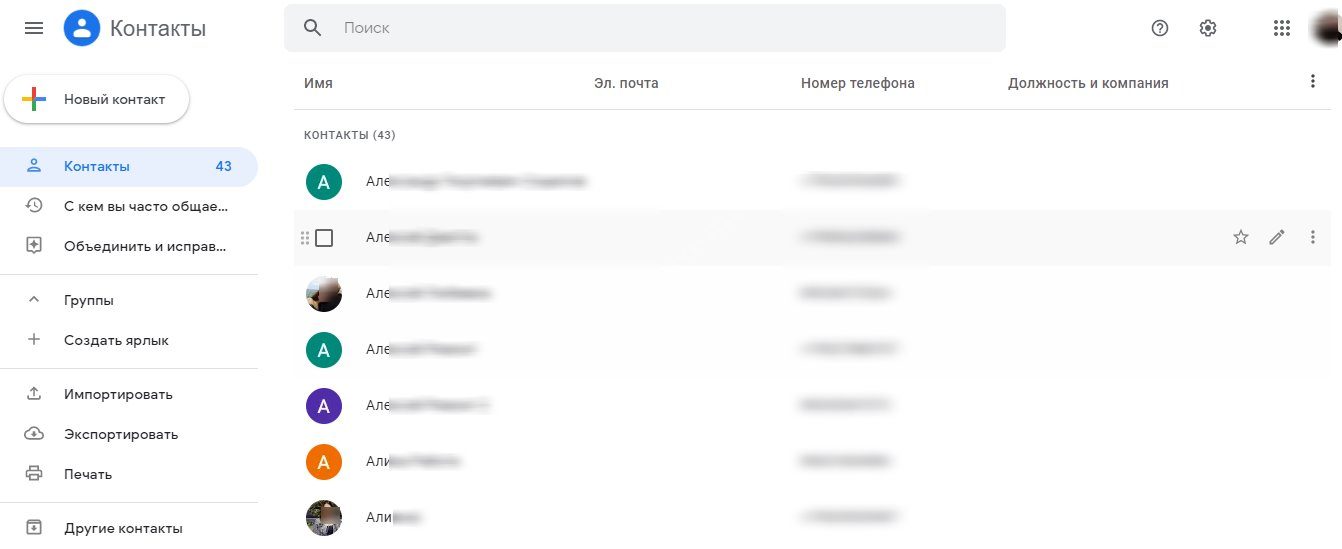This screenshot has height=549, width=1342.
Task: Tick the checkbox on the hovered contact
Action: [x=324, y=238]
